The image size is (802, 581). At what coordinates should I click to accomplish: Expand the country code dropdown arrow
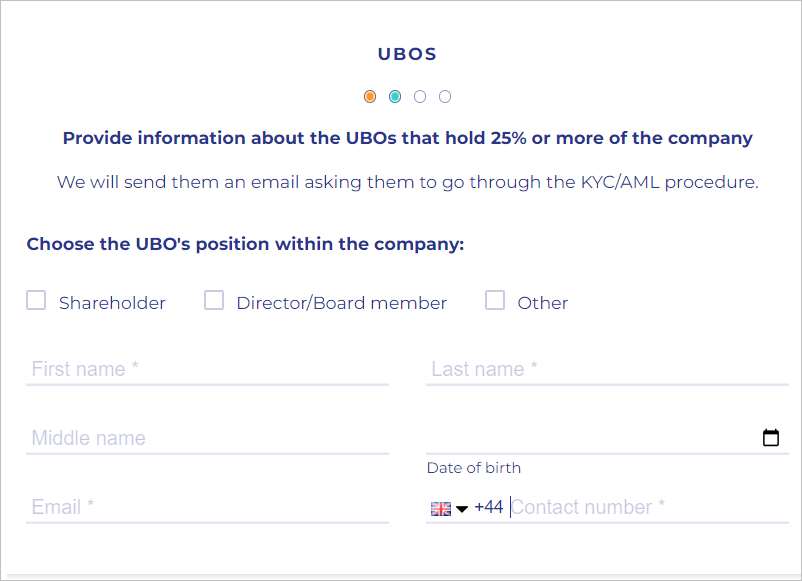pyautogui.click(x=462, y=509)
